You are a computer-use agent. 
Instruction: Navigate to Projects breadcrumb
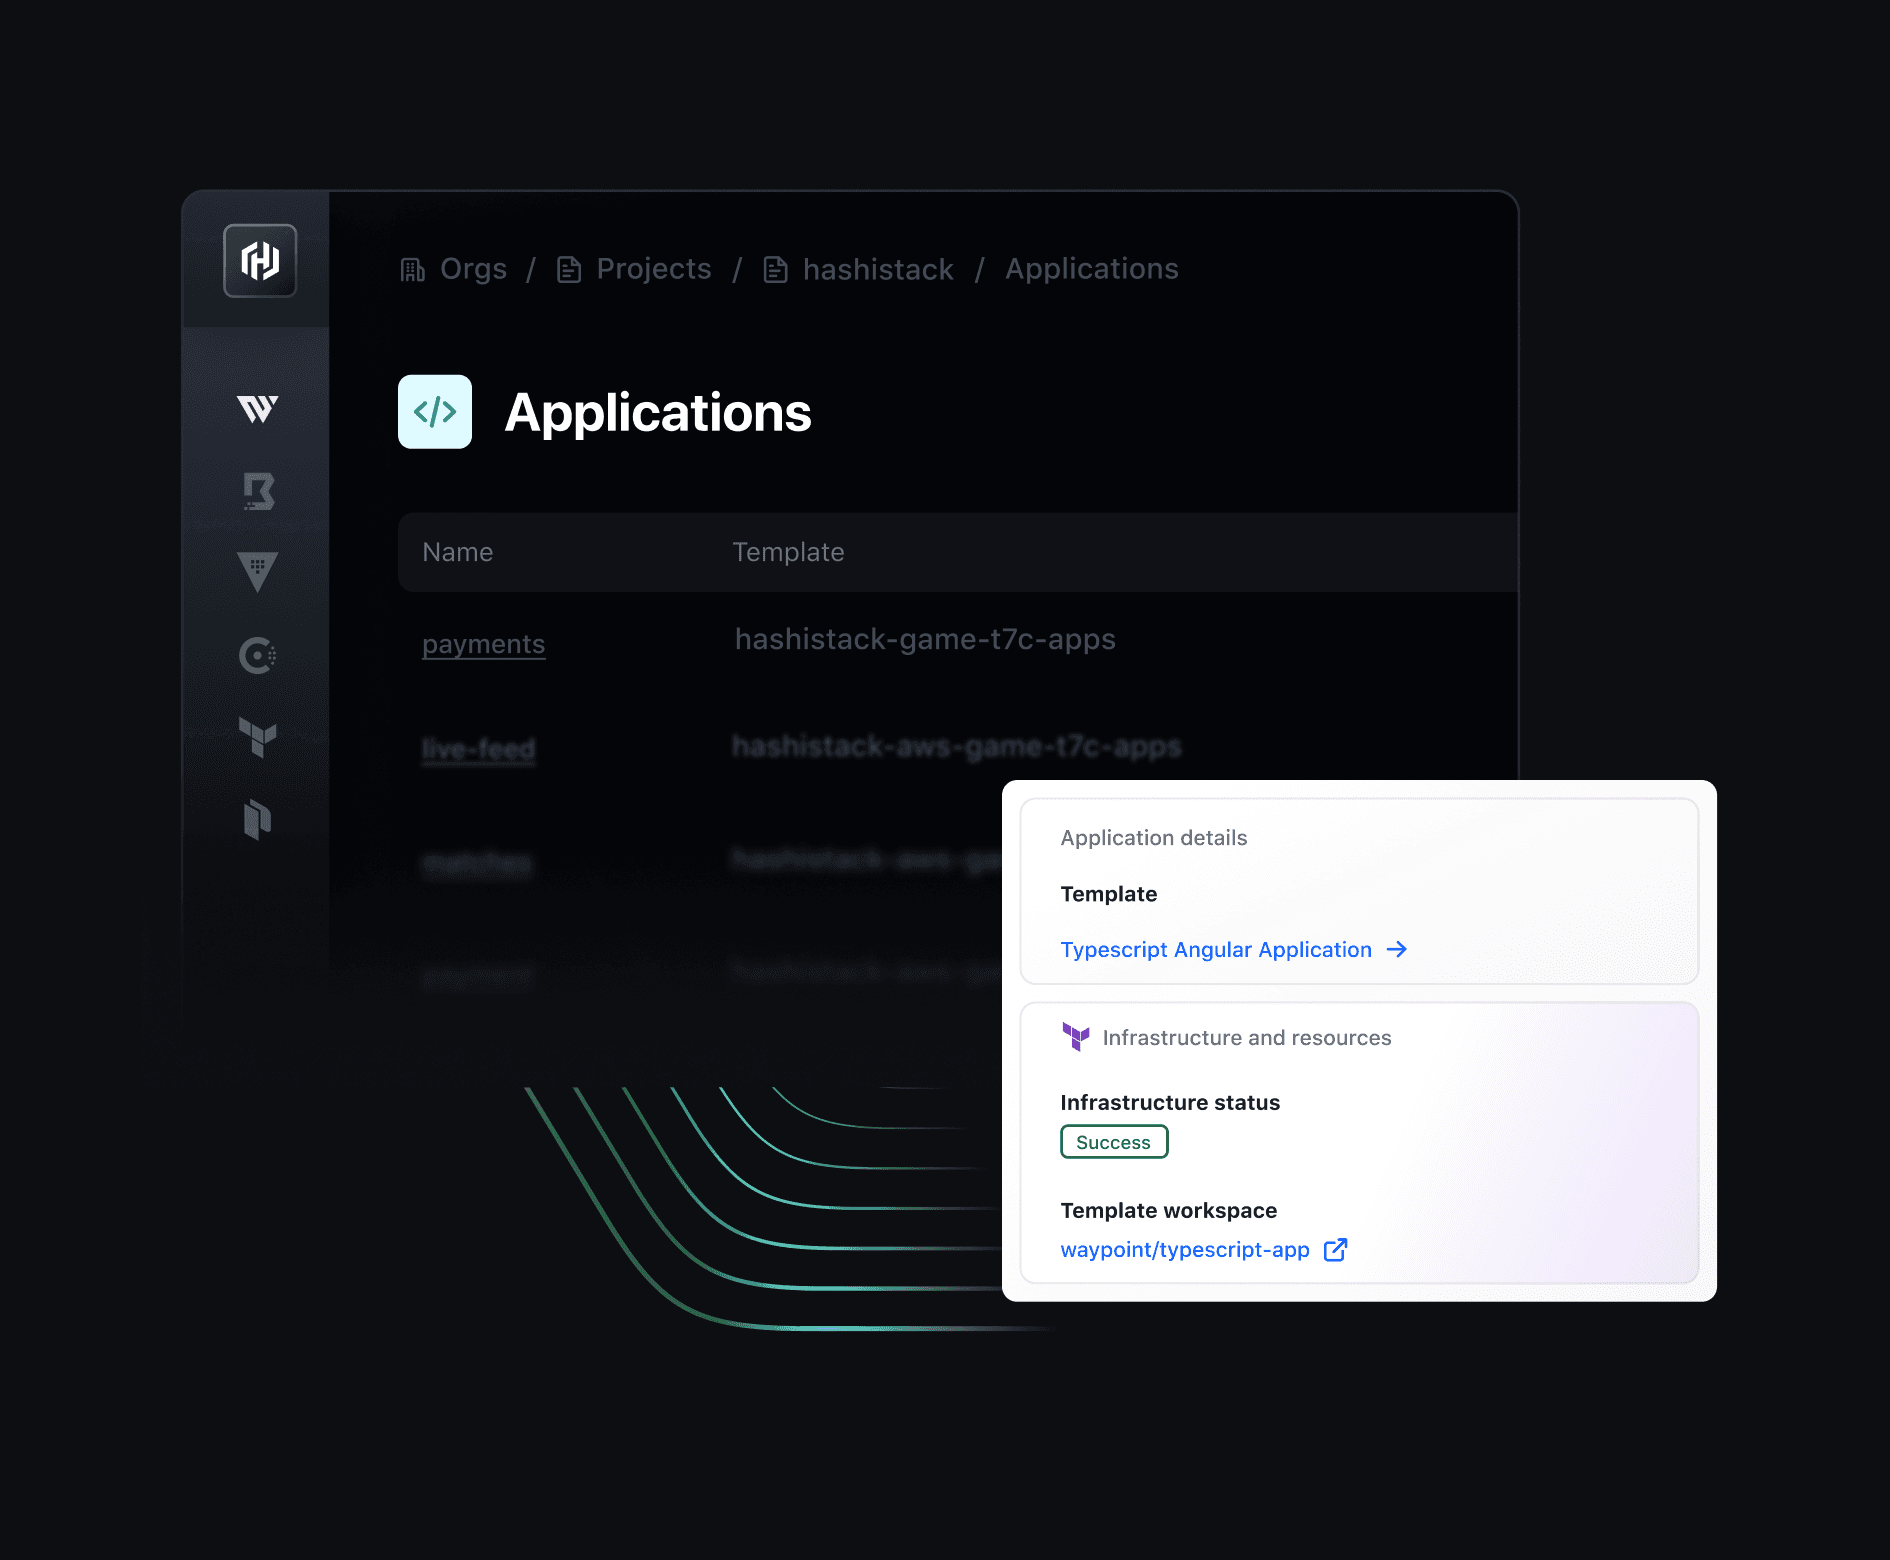coord(653,269)
